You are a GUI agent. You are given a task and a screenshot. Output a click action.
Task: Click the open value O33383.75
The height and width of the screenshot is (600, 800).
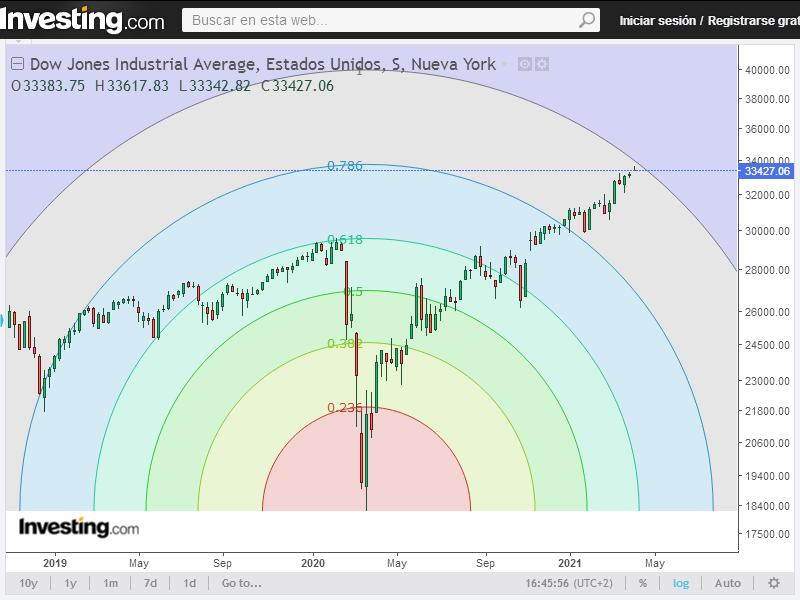(48, 86)
